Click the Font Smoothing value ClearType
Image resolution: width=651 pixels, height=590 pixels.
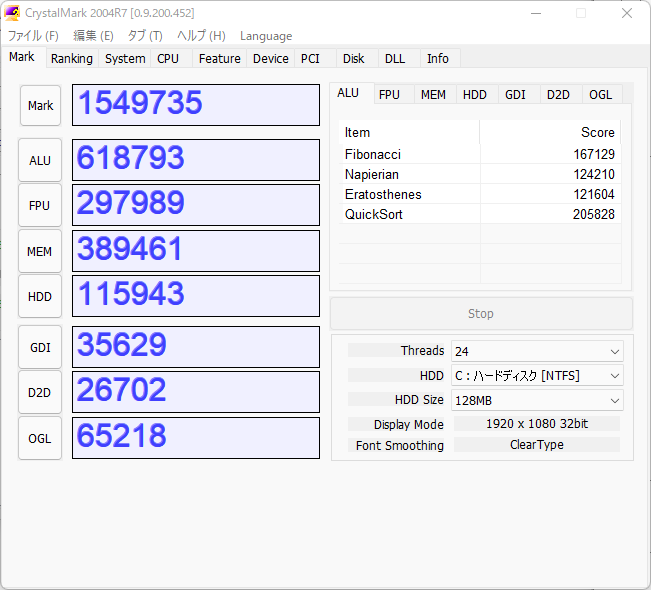click(x=537, y=445)
